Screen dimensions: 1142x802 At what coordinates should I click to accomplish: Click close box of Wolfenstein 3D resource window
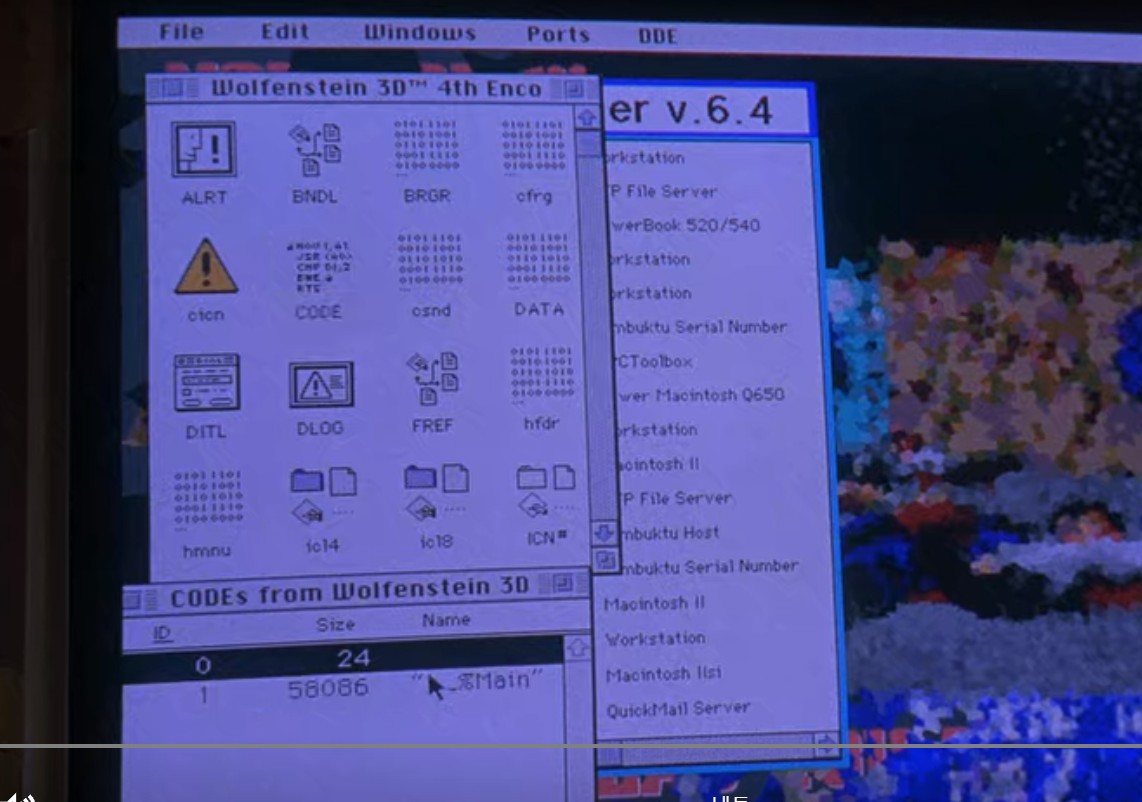click(173, 88)
